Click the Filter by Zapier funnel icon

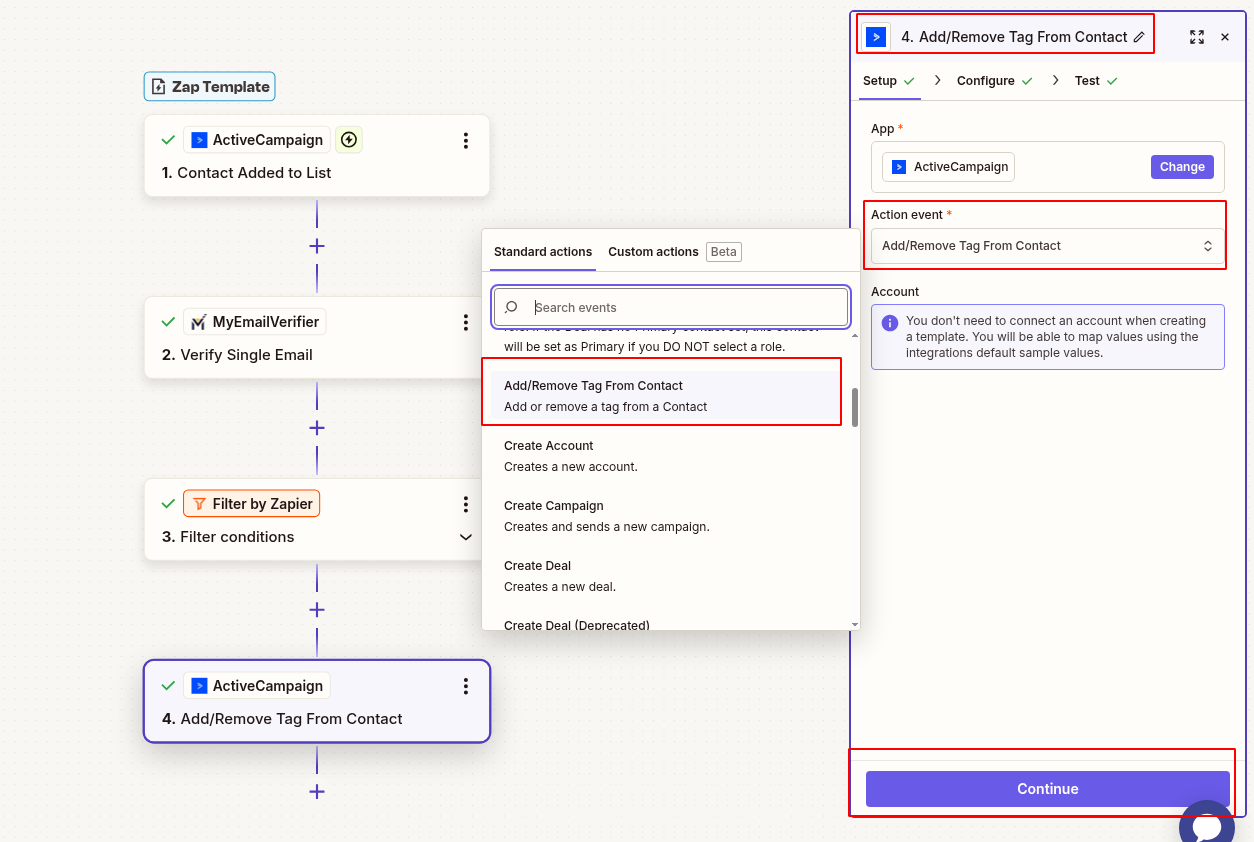click(198, 503)
